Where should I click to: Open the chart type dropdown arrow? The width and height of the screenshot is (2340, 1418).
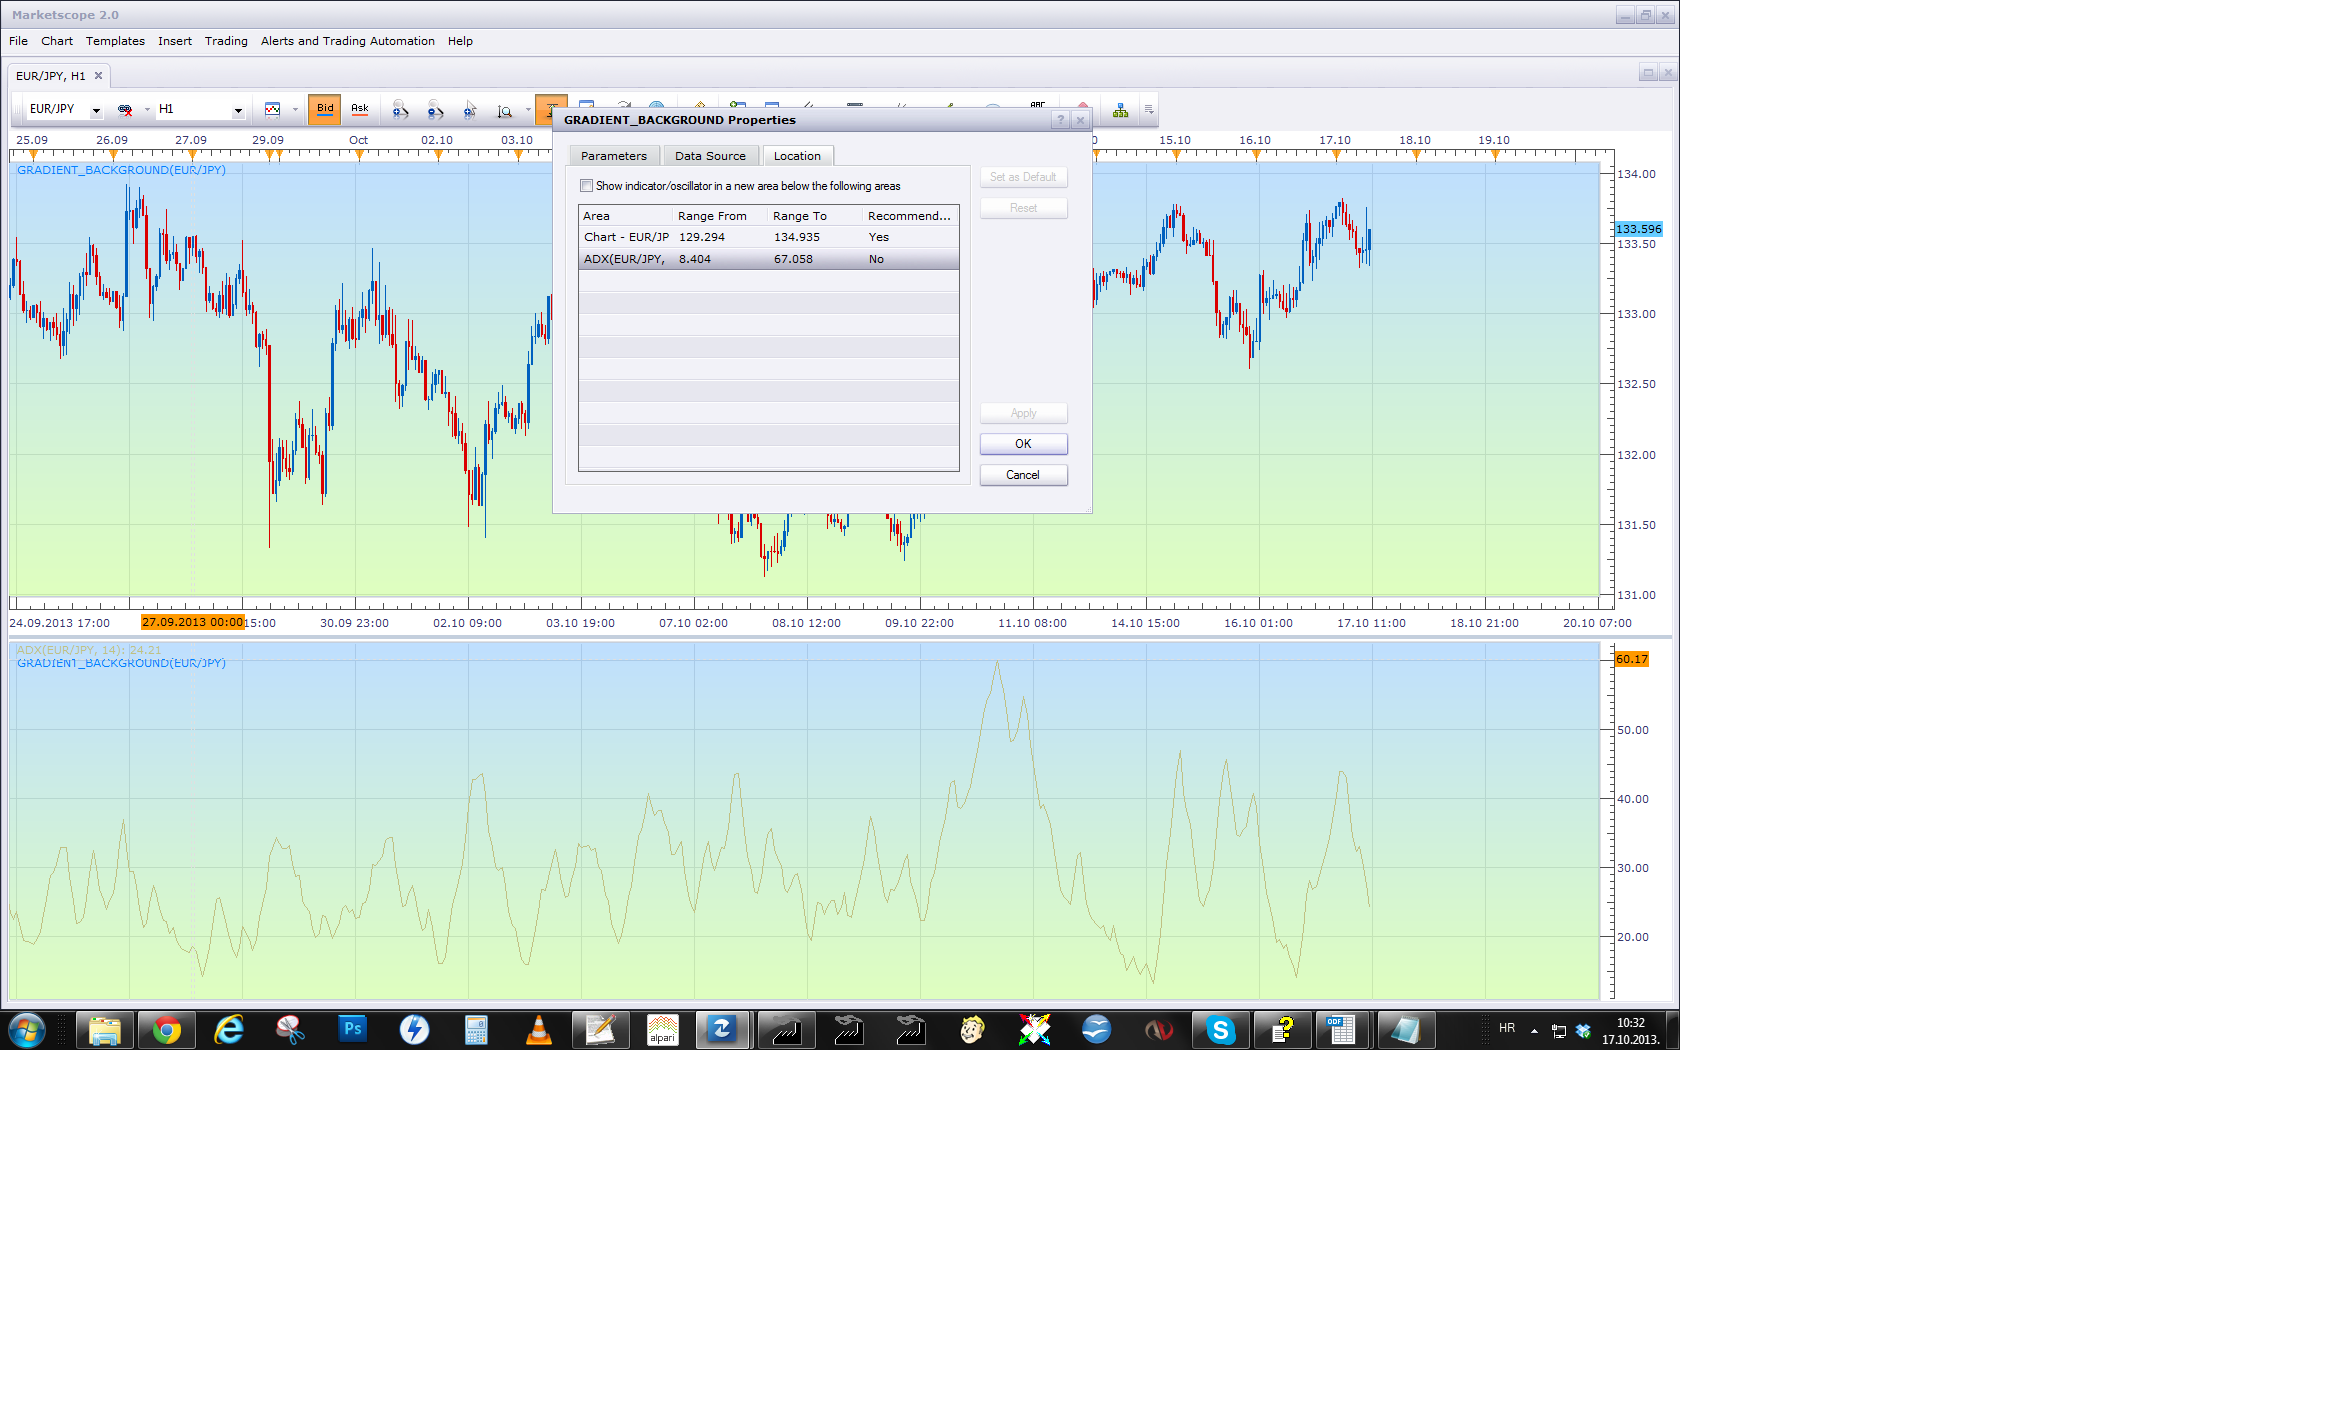[295, 110]
